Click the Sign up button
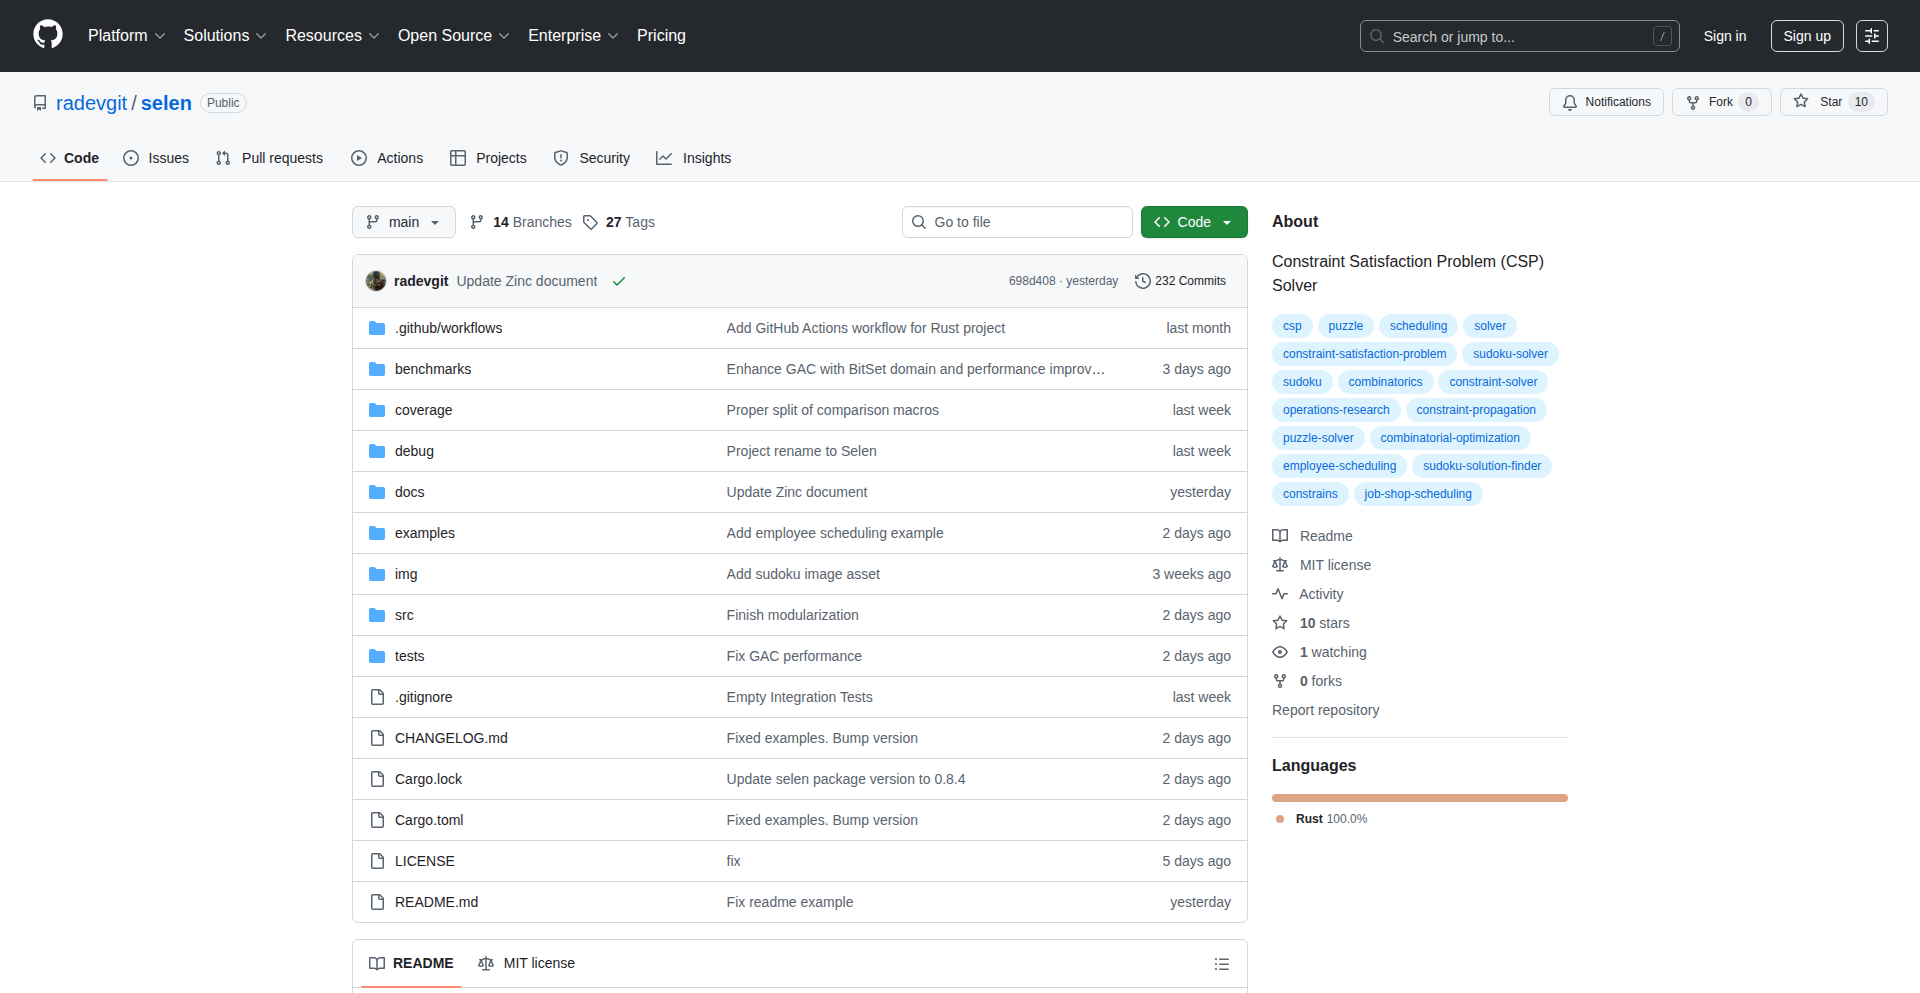Screen dimensions: 1920x993 pyautogui.click(x=1807, y=36)
